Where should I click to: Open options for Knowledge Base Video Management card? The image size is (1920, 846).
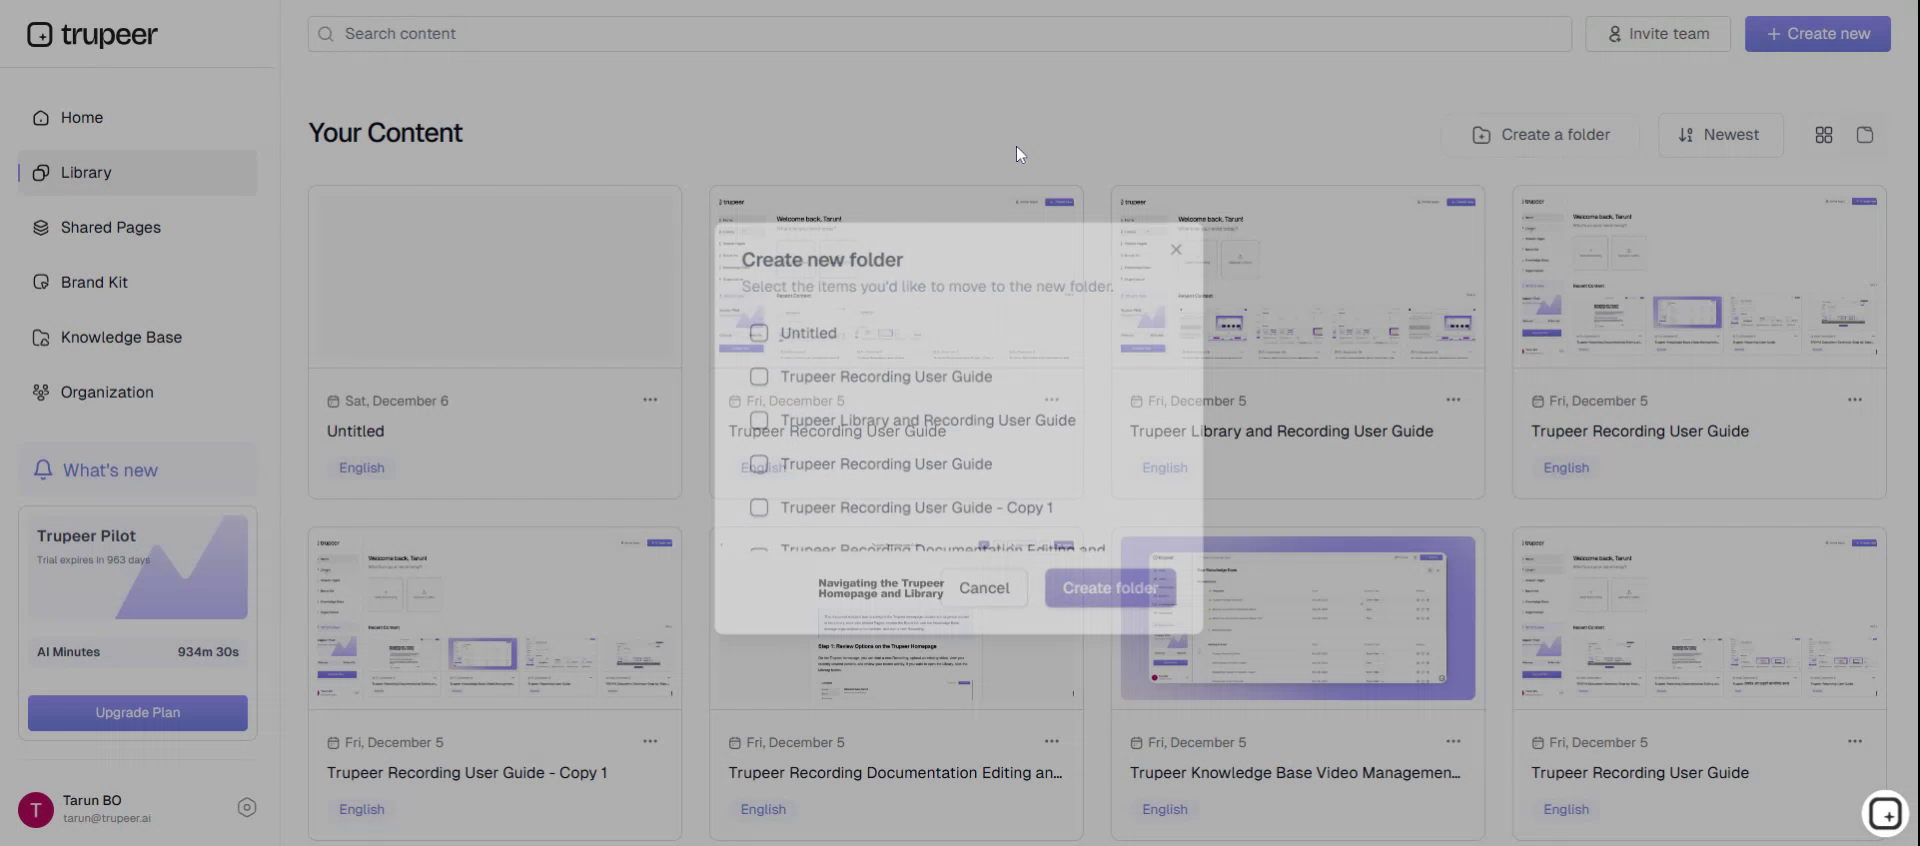(1454, 742)
